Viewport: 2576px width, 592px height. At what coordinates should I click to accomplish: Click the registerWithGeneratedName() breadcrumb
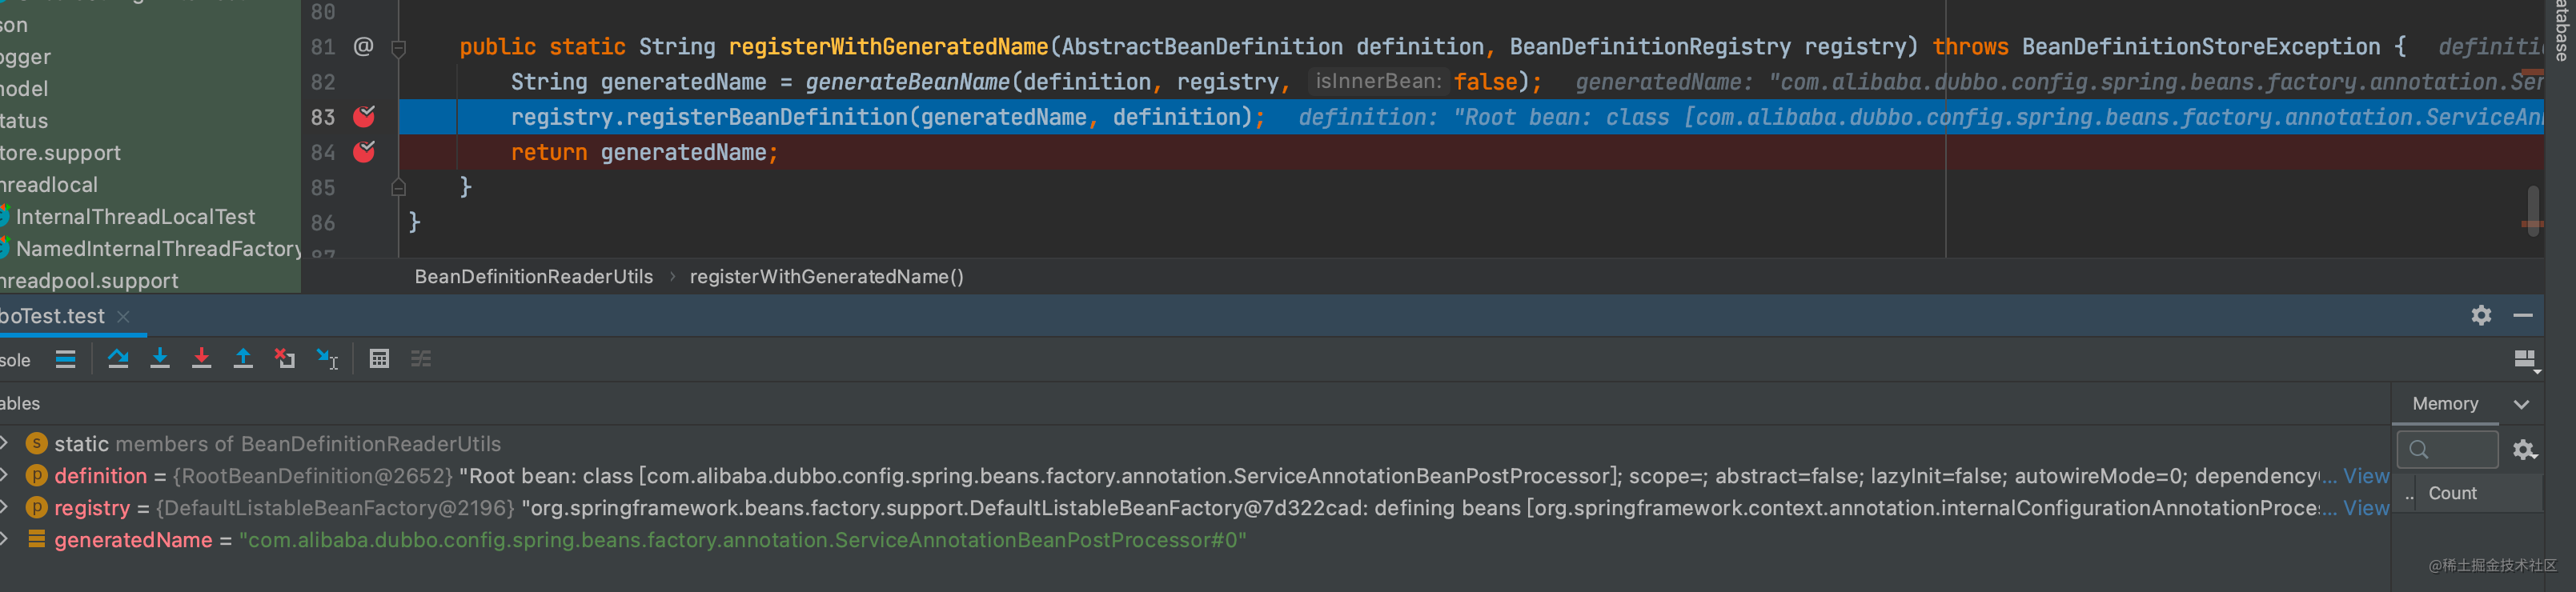coord(826,277)
